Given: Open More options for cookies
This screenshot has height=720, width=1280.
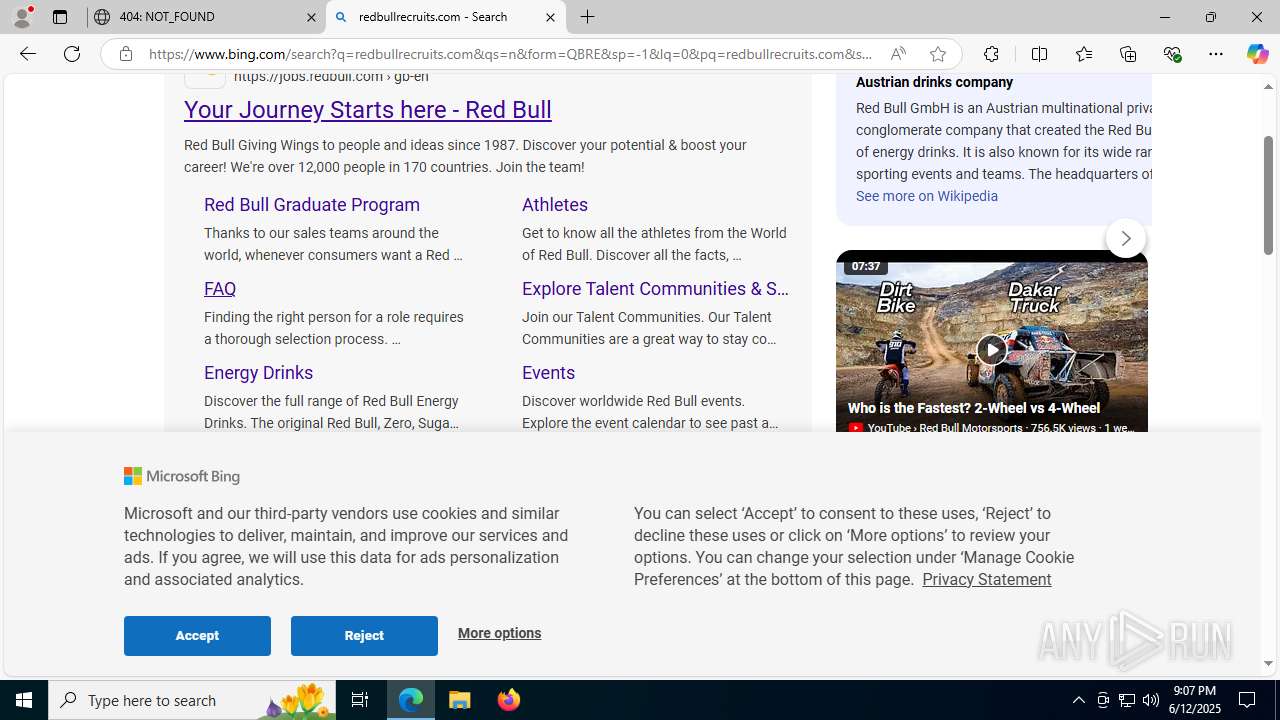Looking at the screenshot, I should coord(499,633).
